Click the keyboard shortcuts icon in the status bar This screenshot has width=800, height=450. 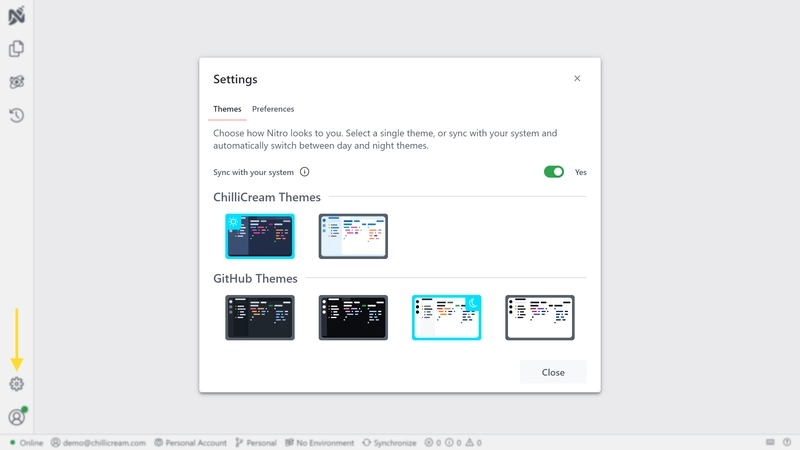[x=770, y=442]
